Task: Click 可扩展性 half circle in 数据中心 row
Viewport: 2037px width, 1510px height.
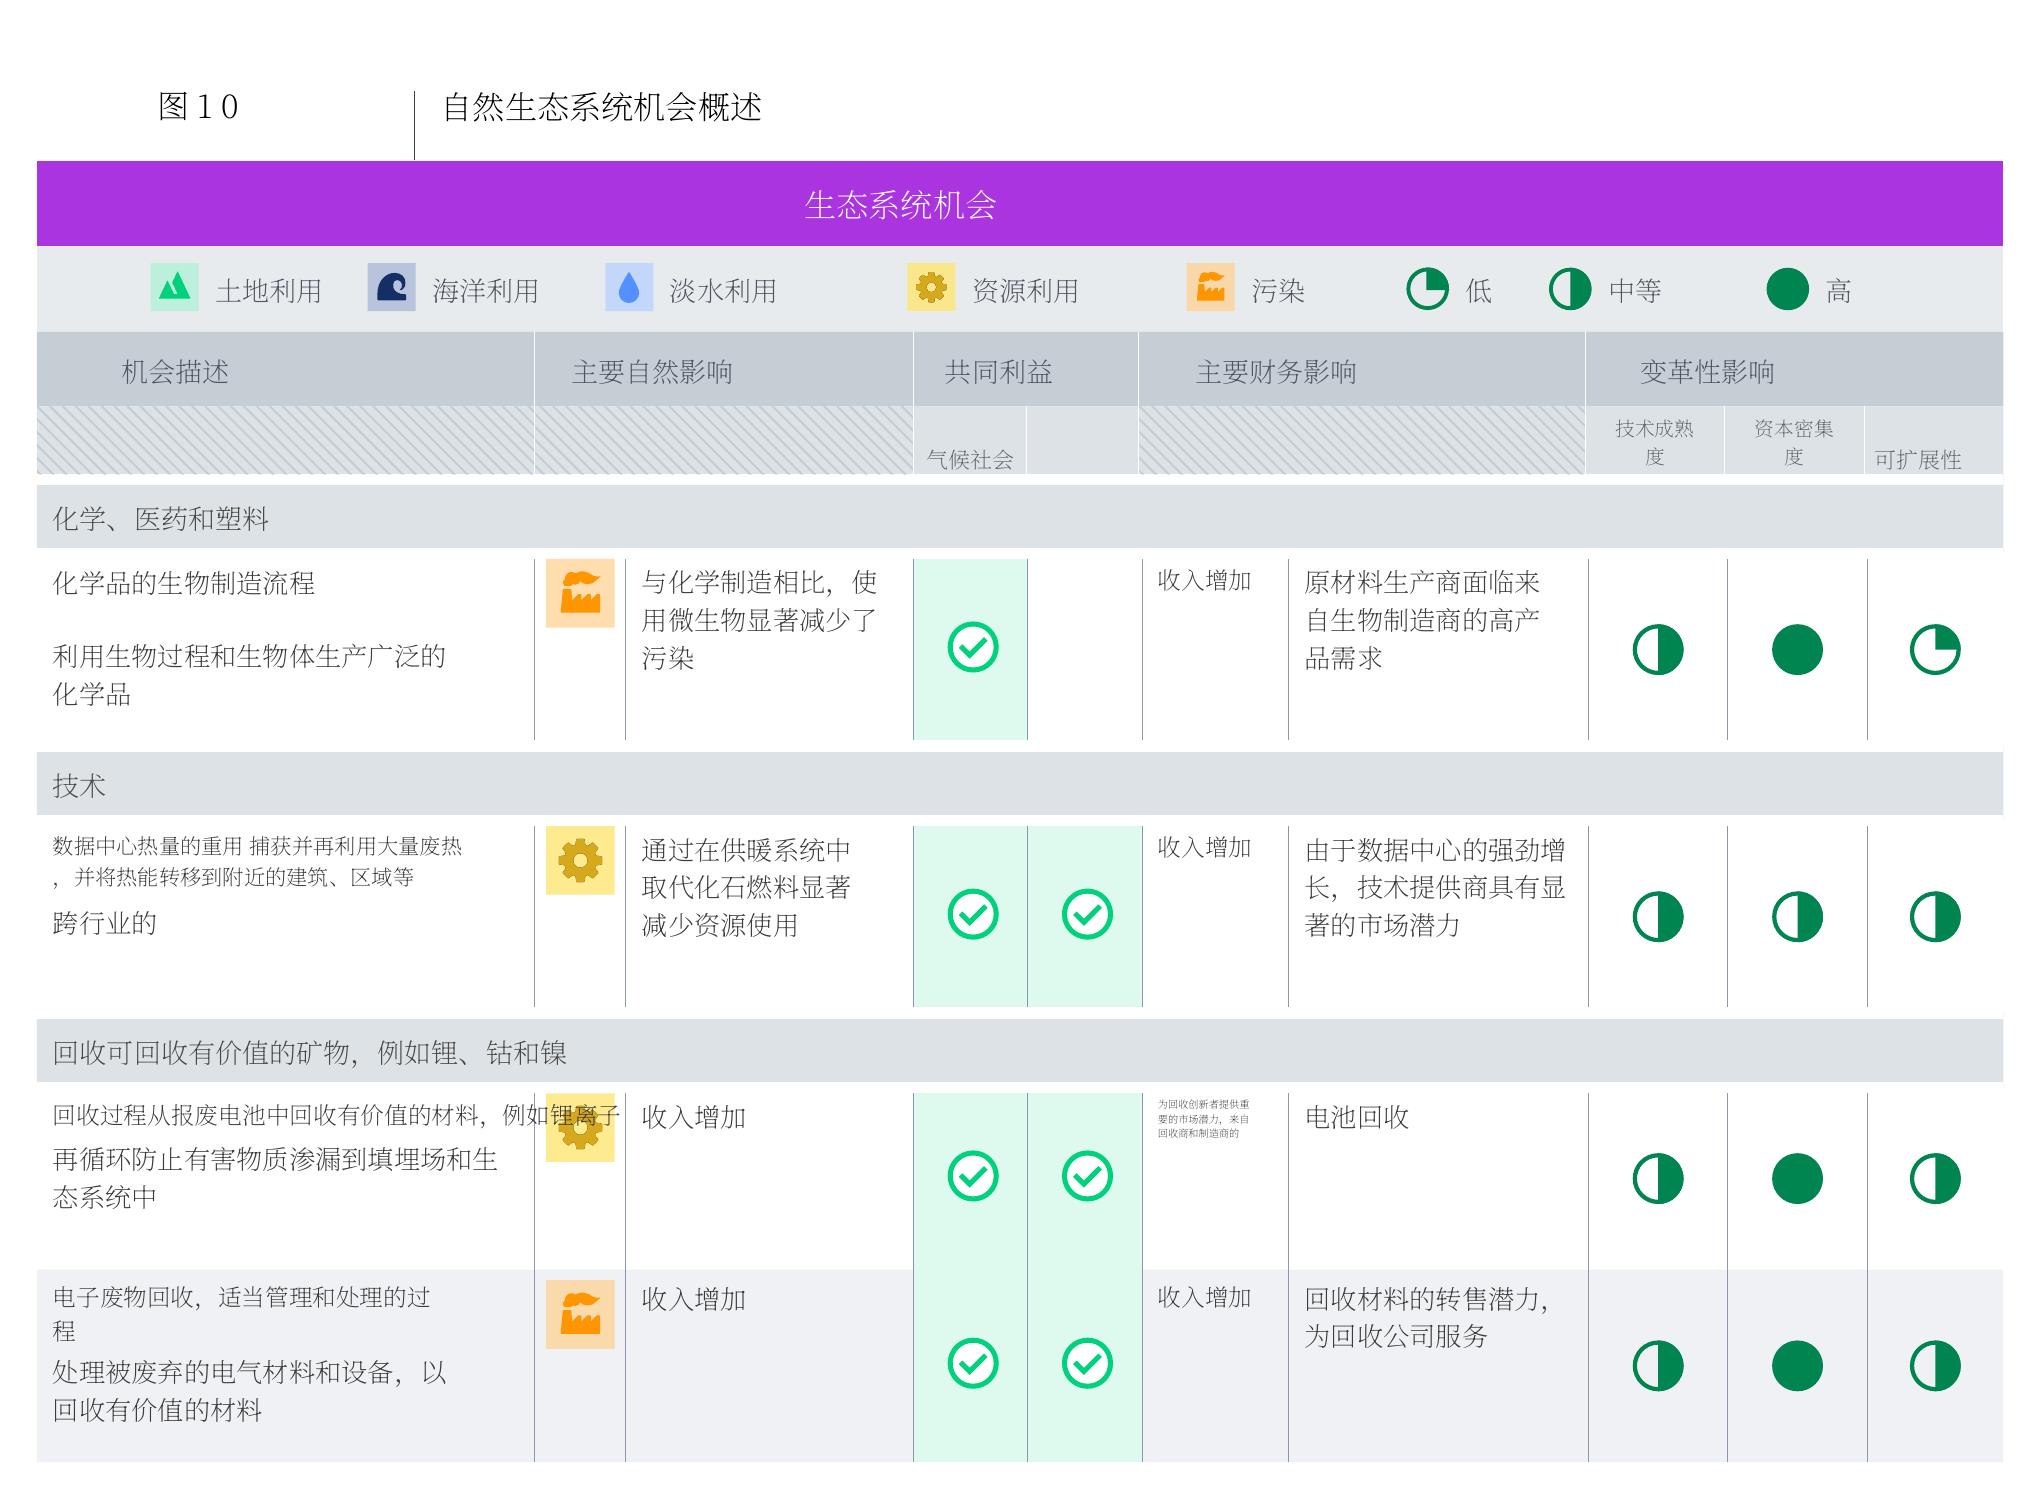Action: 1934,917
